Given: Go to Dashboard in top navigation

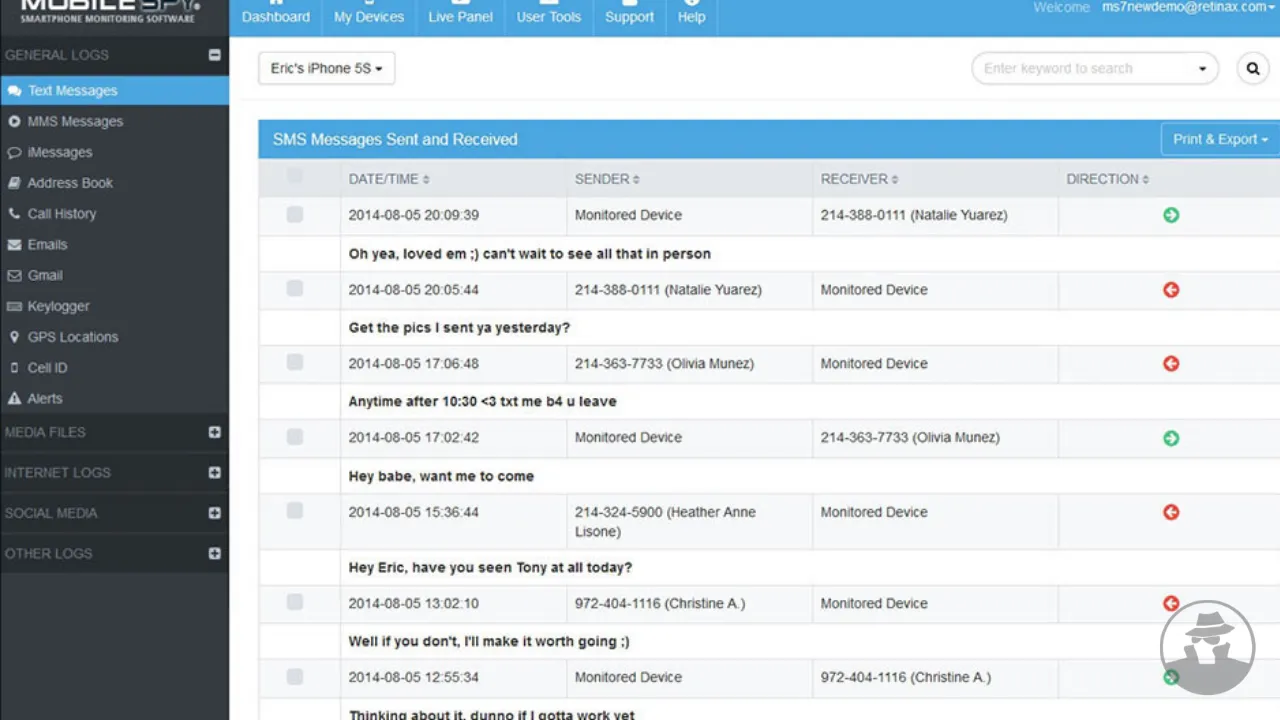Looking at the screenshot, I should 276,17.
